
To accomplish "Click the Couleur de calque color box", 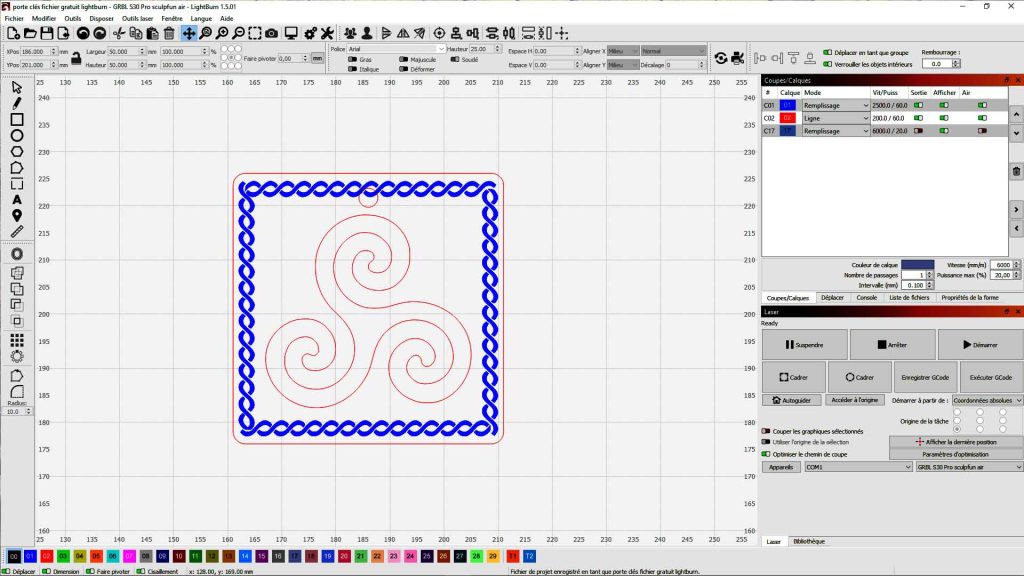I will coord(918,265).
